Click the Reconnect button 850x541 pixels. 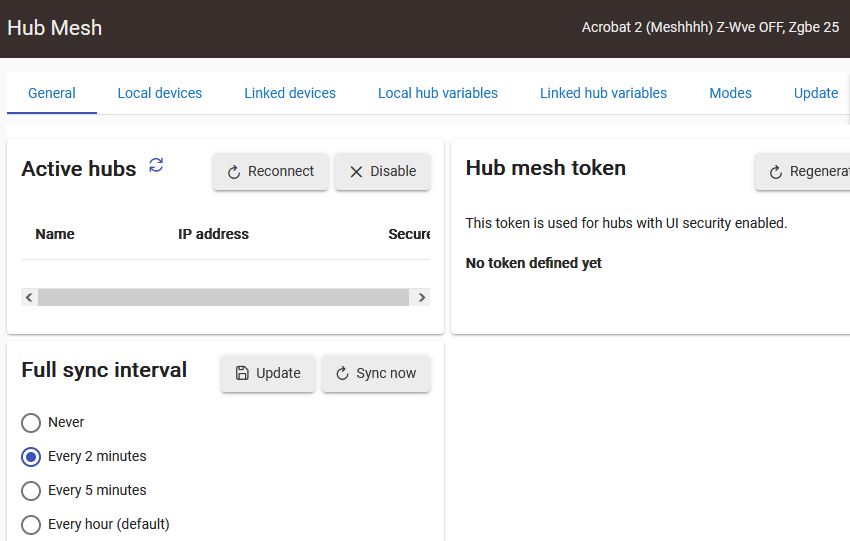tap(270, 171)
